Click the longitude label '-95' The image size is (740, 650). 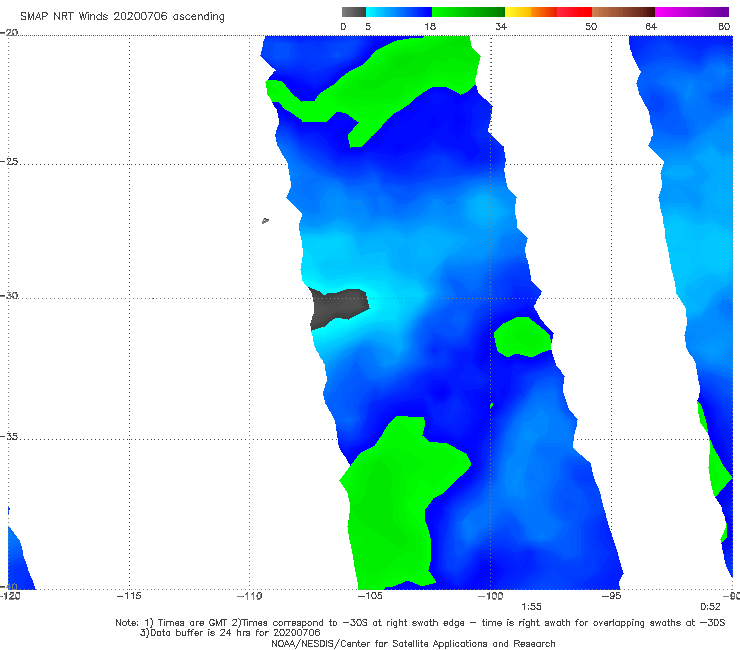[x=611, y=596]
